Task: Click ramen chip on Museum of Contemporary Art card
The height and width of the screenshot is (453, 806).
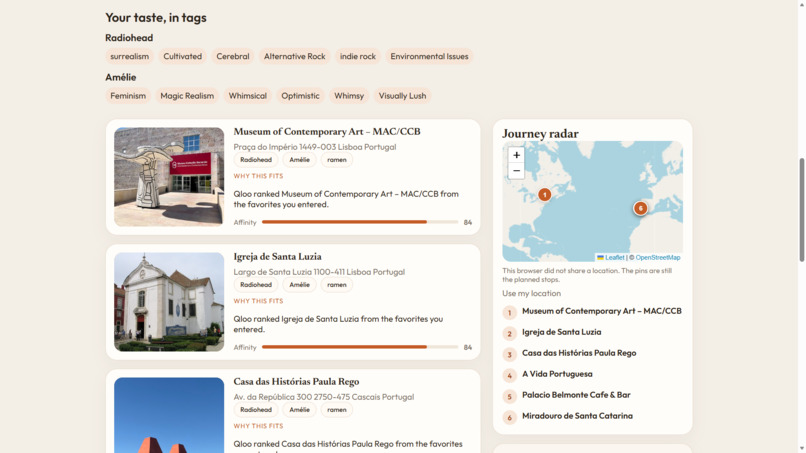Action: tap(337, 160)
